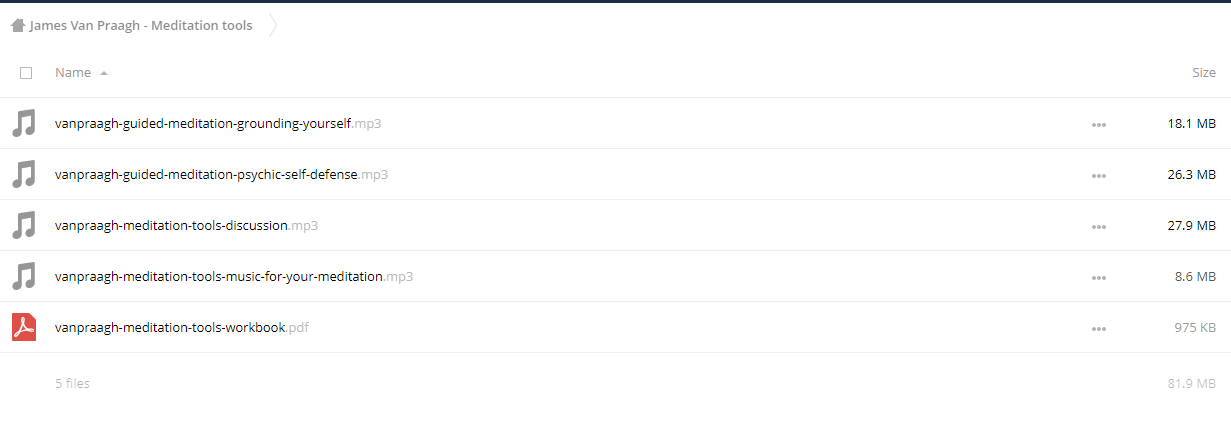Click the music icon for music-for-your-meditation.mp3
Viewport: 1231px width, 437px height.
pyautogui.click(x=24, y=277)
